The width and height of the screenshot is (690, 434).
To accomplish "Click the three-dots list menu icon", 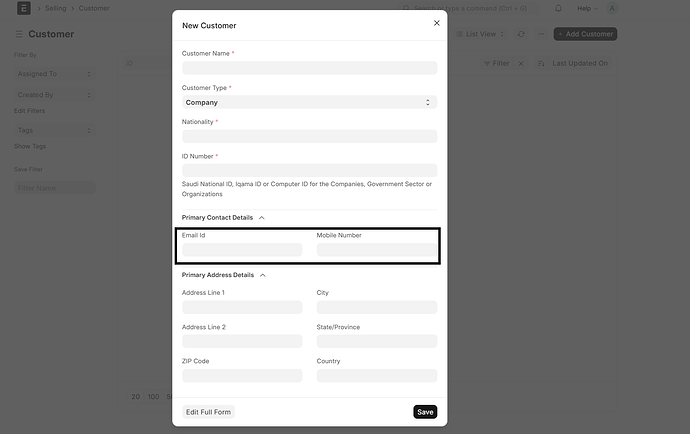I will (x=542, y=34).
